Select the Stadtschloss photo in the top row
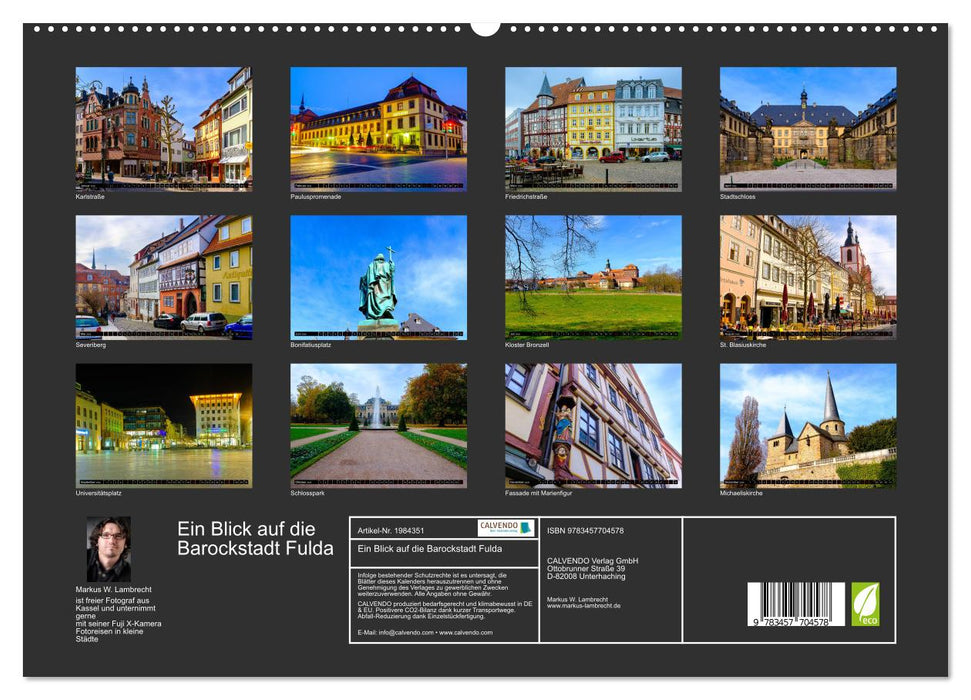Image resolution: width=971 pixels, height=700 pixels. pos(806,126)
